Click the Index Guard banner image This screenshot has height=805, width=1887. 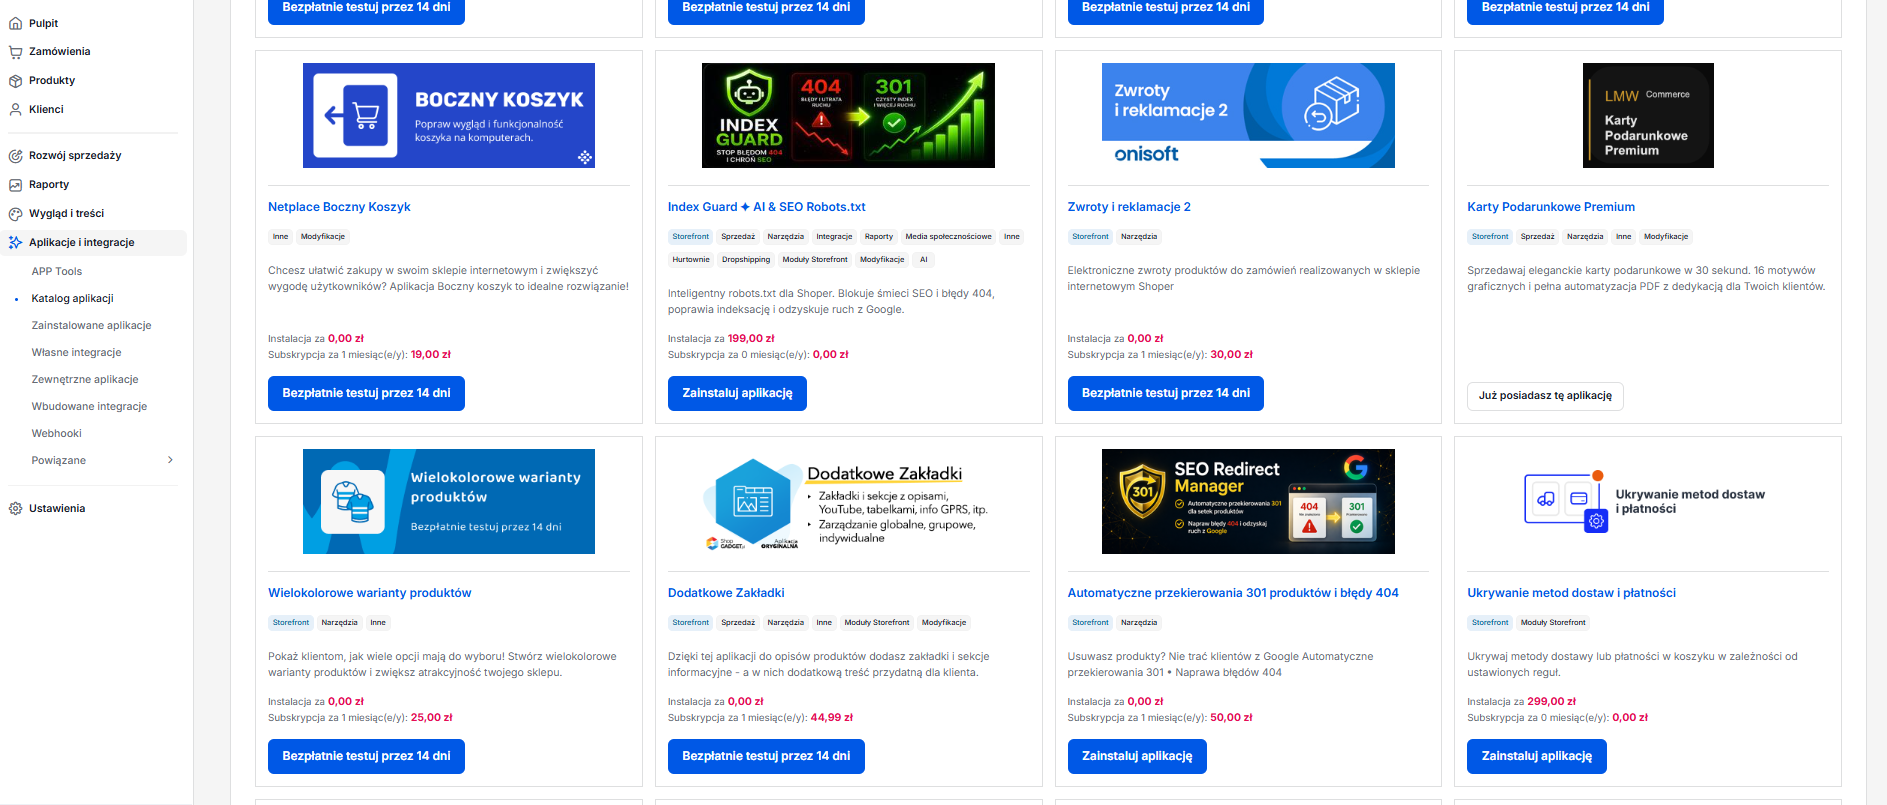tap(848, 115)
